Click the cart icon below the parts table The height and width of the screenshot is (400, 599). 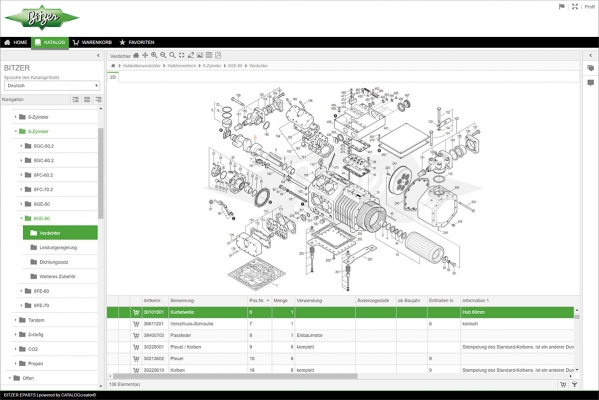(x=563, y=385)
